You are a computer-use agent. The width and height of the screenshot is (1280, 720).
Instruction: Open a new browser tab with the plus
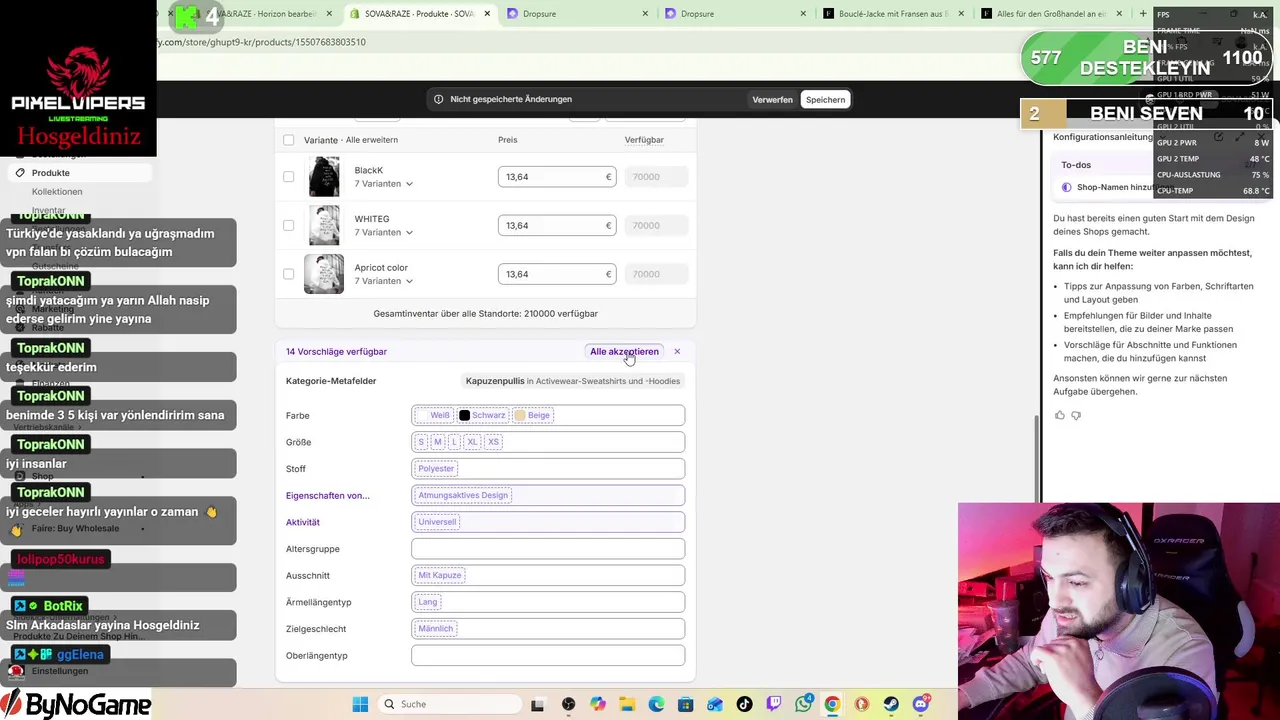click(1143, 14)
